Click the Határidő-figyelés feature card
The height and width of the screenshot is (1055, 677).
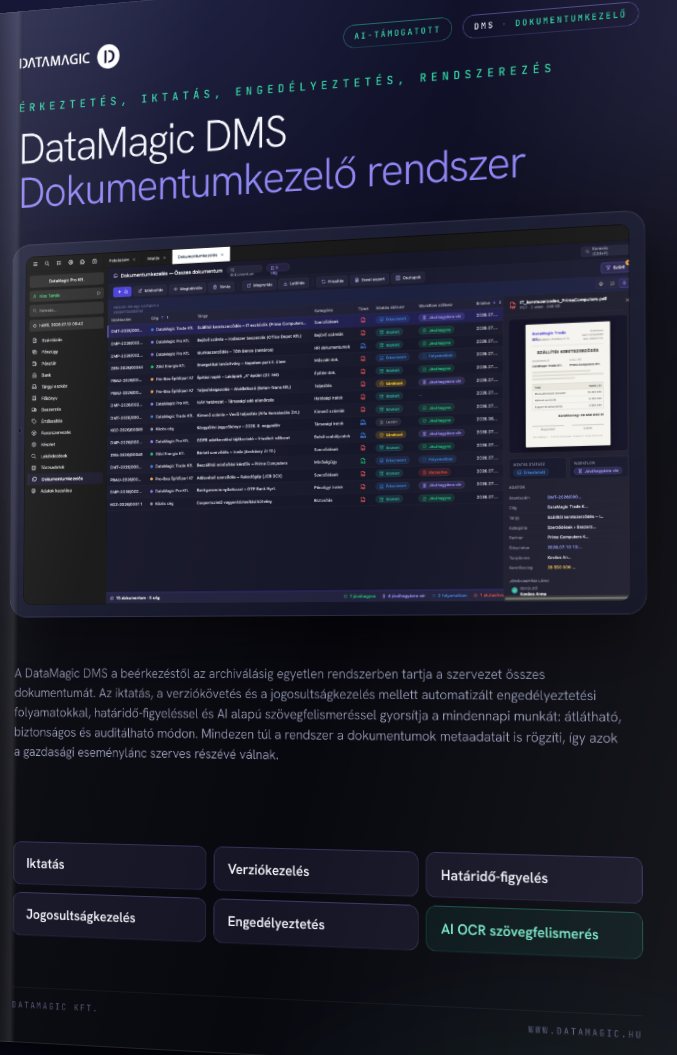[x=534, y=877]
